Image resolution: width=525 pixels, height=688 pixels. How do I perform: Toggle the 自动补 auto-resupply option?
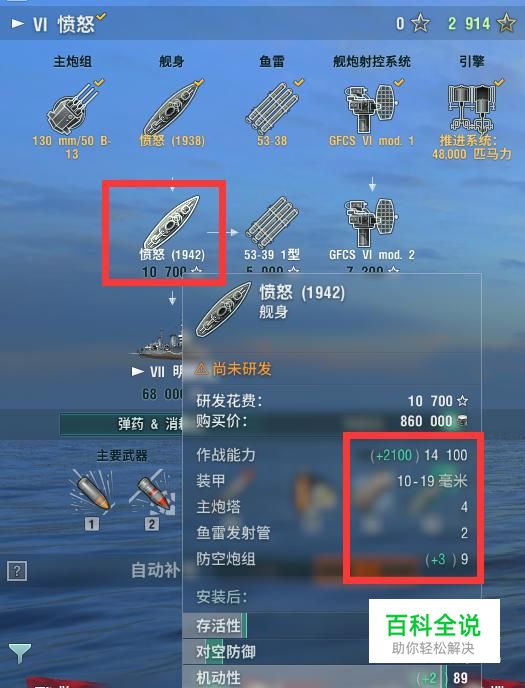point(155,570)
